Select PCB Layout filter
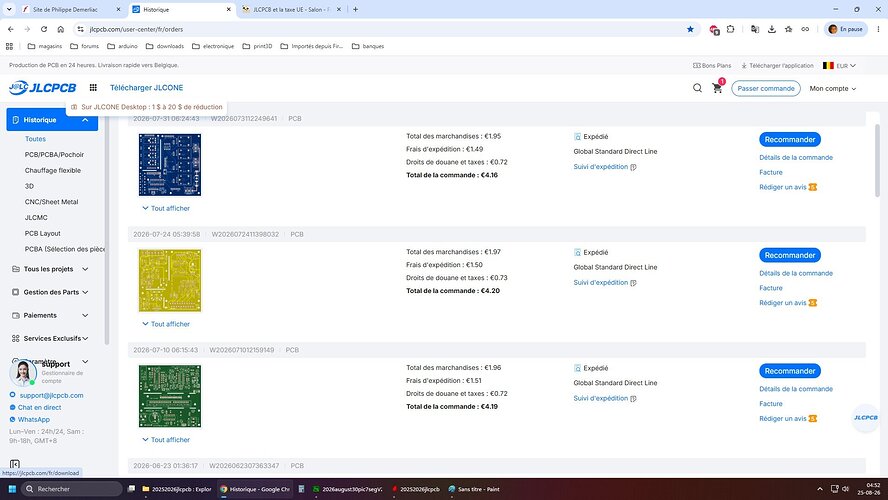 point(42,233)
